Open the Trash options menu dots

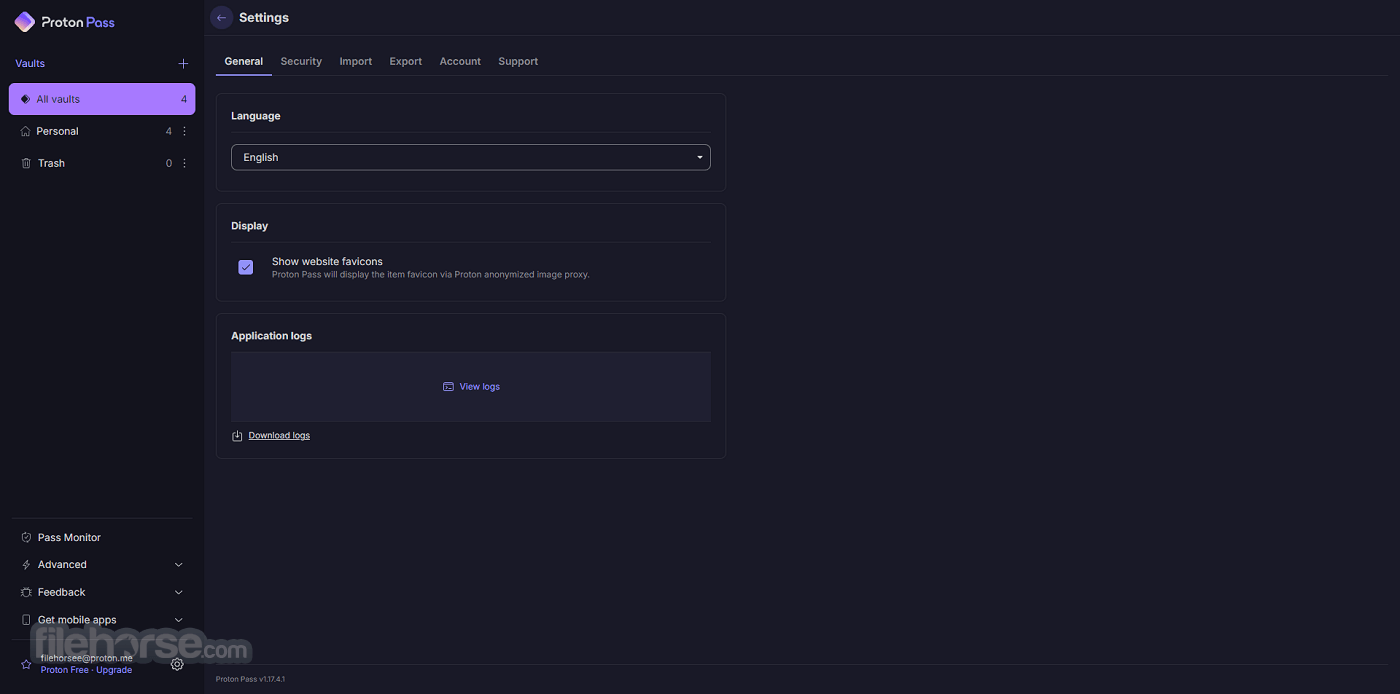click(x=184, y=163)
